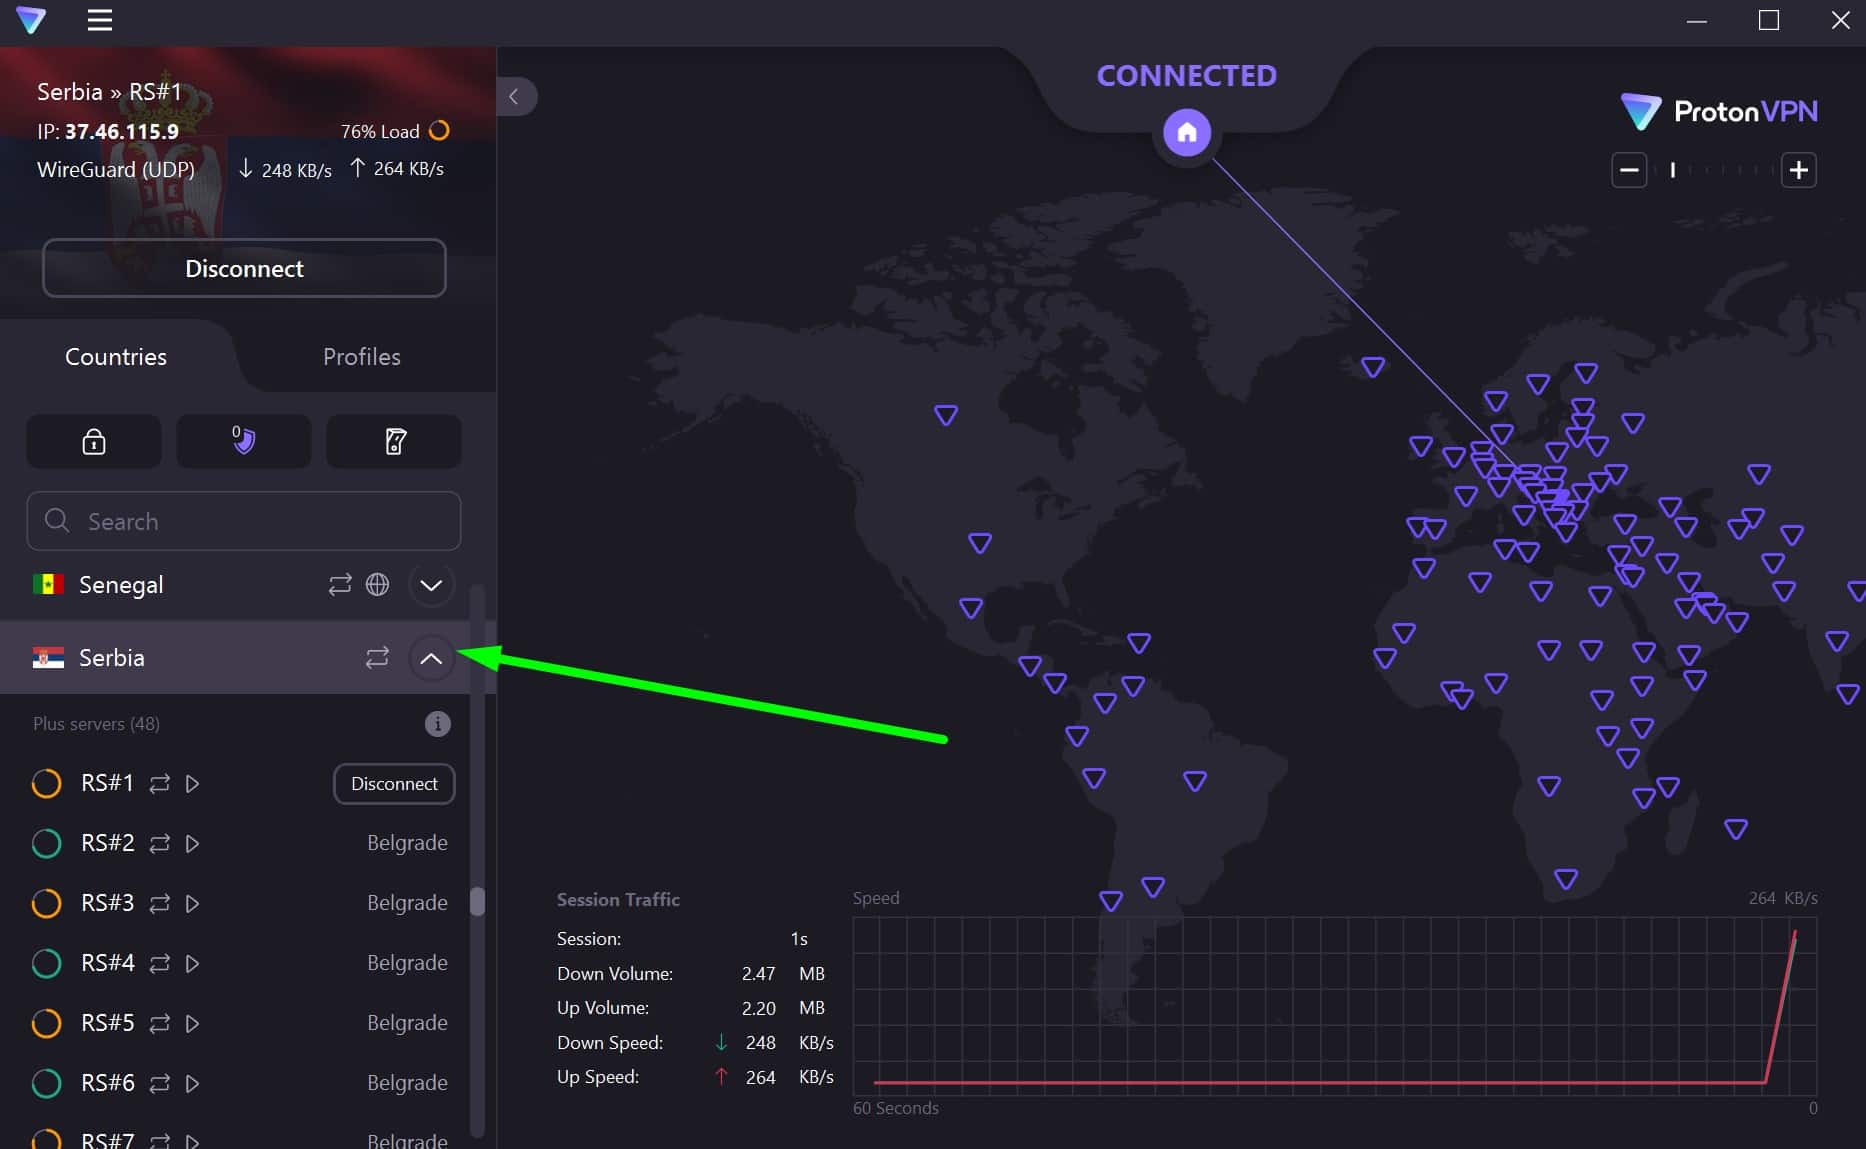Click the search magnifier icon
The image size is (1866, 1149).
pos(57,521)
